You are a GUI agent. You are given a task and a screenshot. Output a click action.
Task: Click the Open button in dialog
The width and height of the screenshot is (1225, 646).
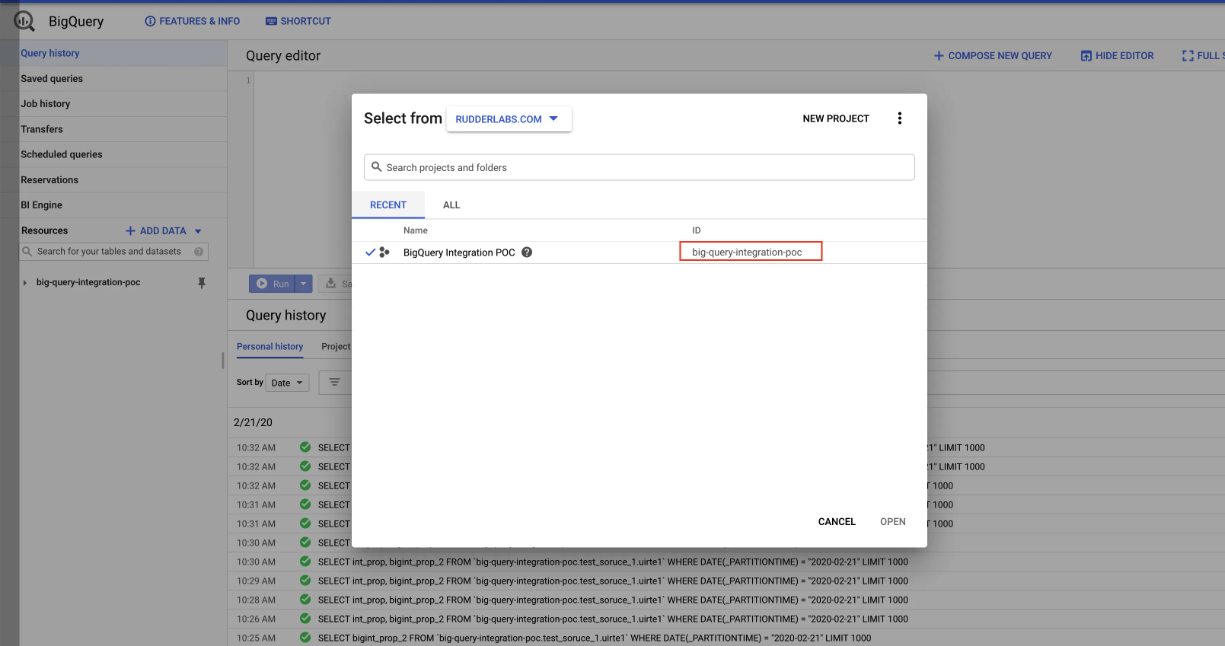893,522
